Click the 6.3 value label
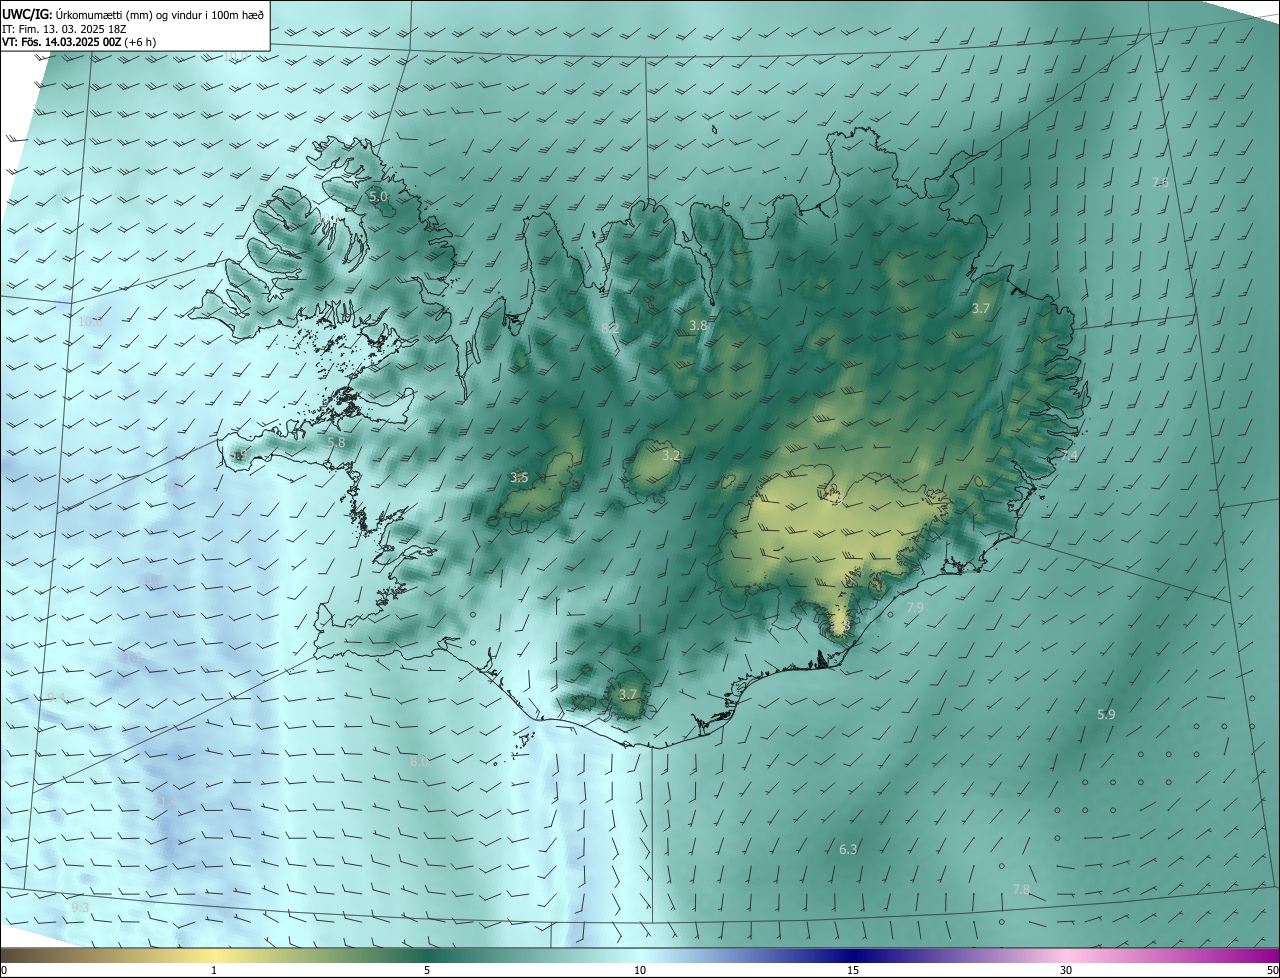Image resolution: width=1280 pixels, height=978 pixels. pos(848,849)
